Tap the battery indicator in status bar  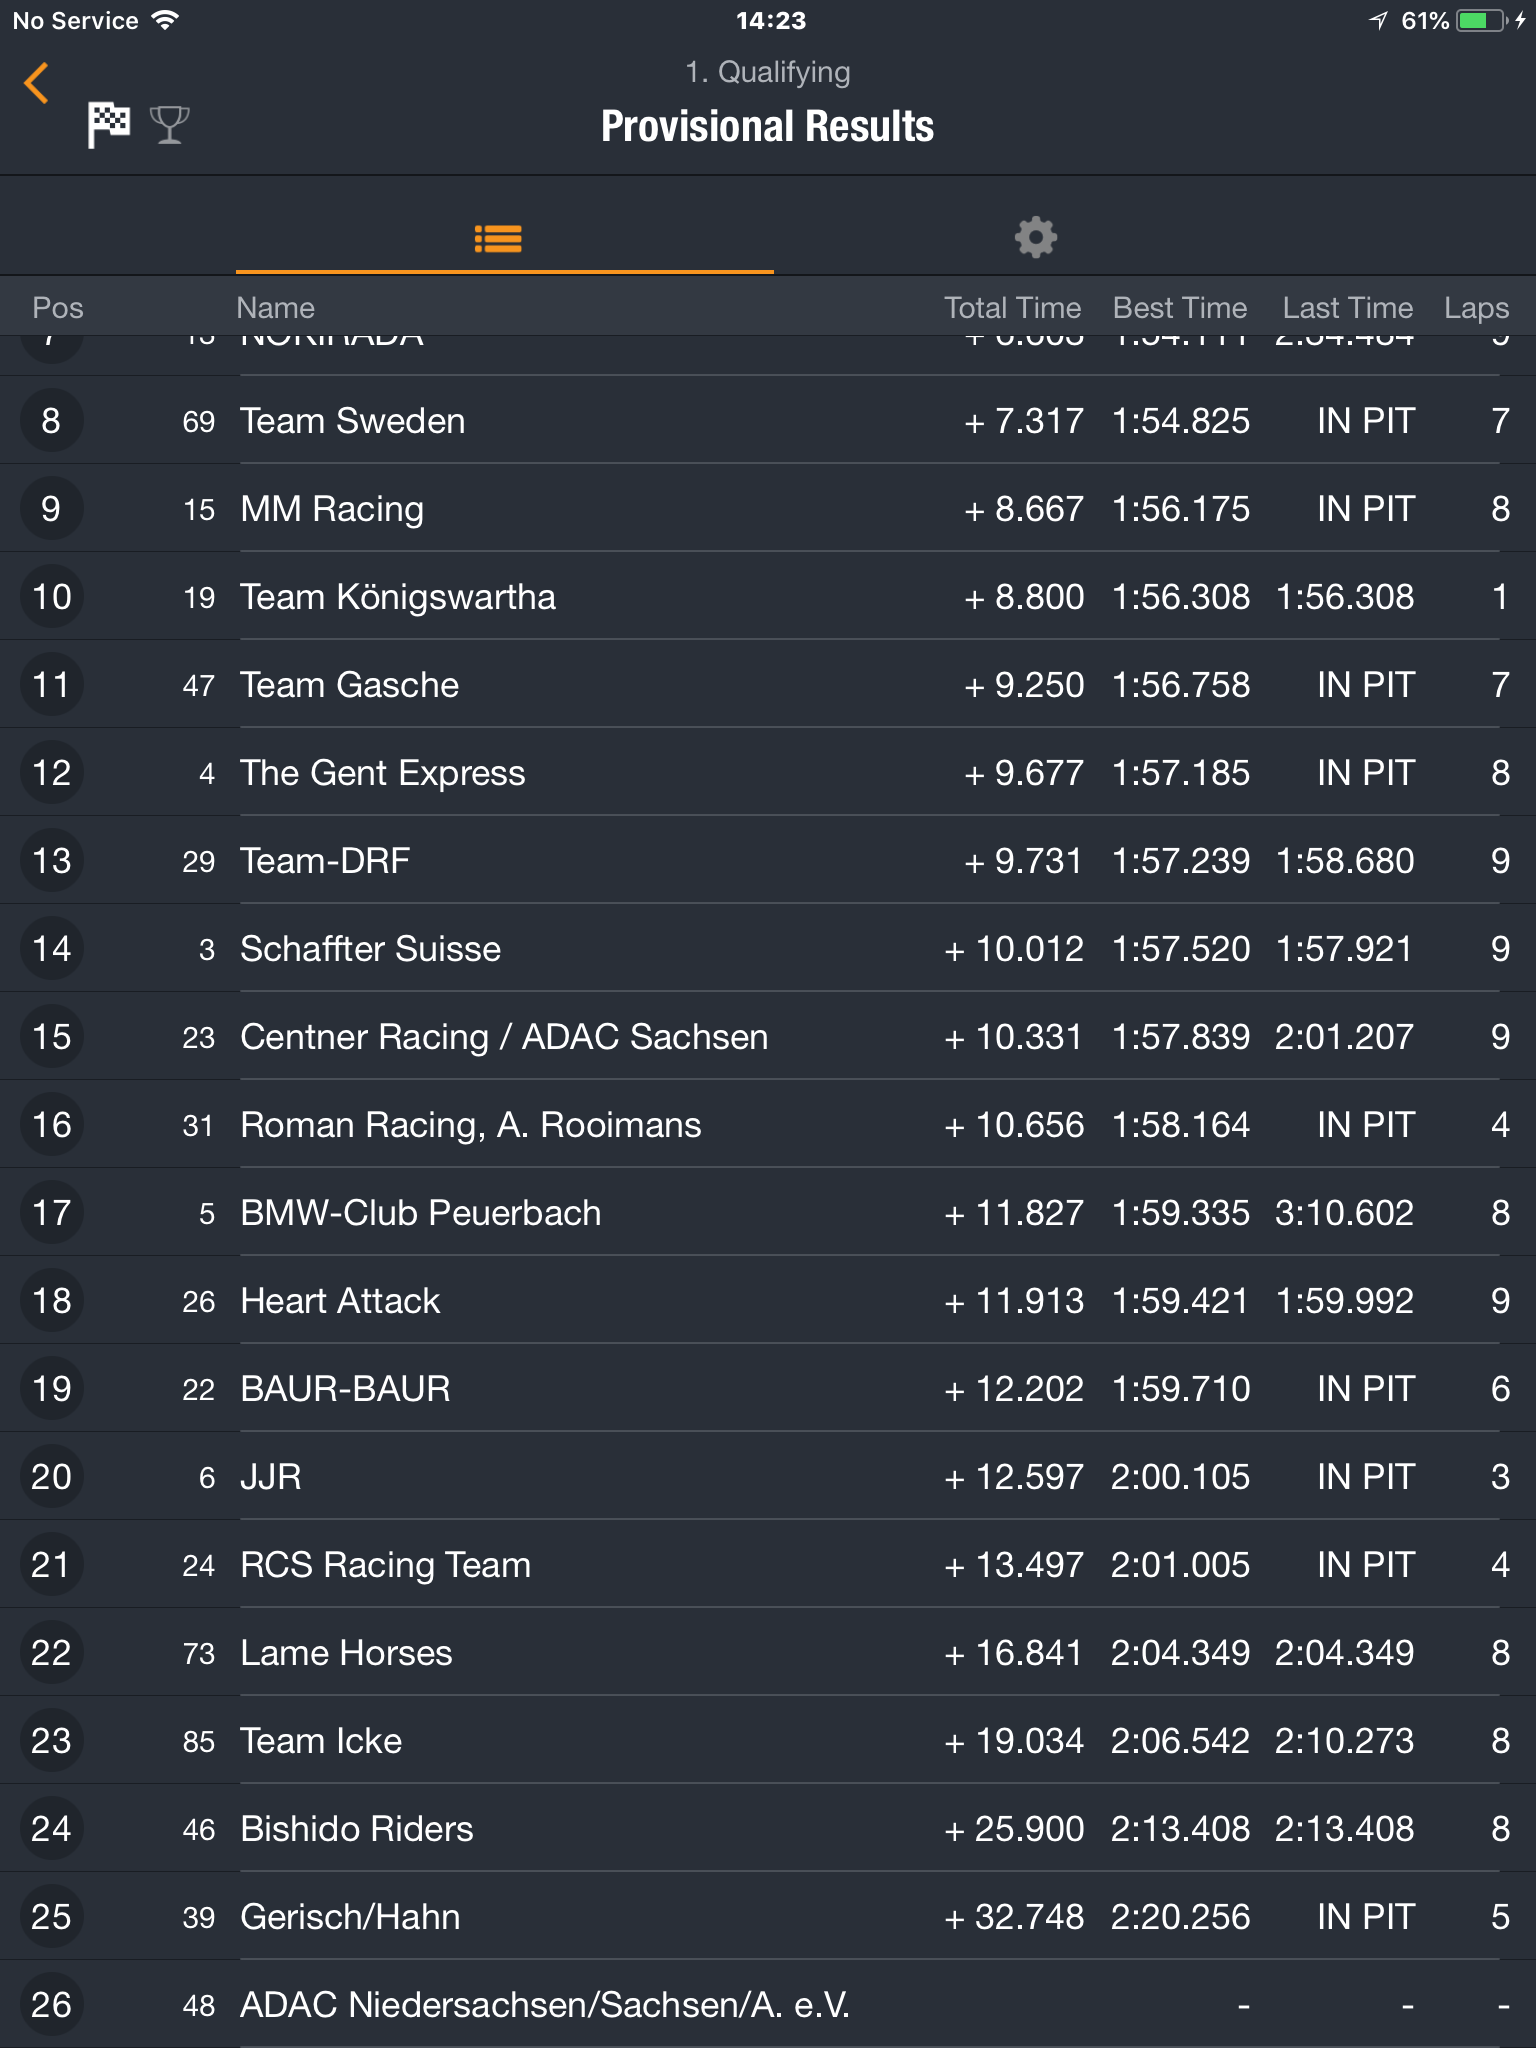click(x=1483, y=21)
